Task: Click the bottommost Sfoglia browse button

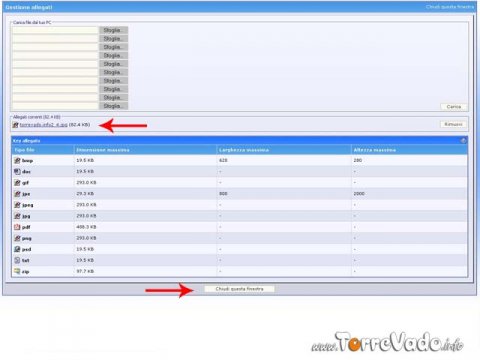Action: coord(113,106)
